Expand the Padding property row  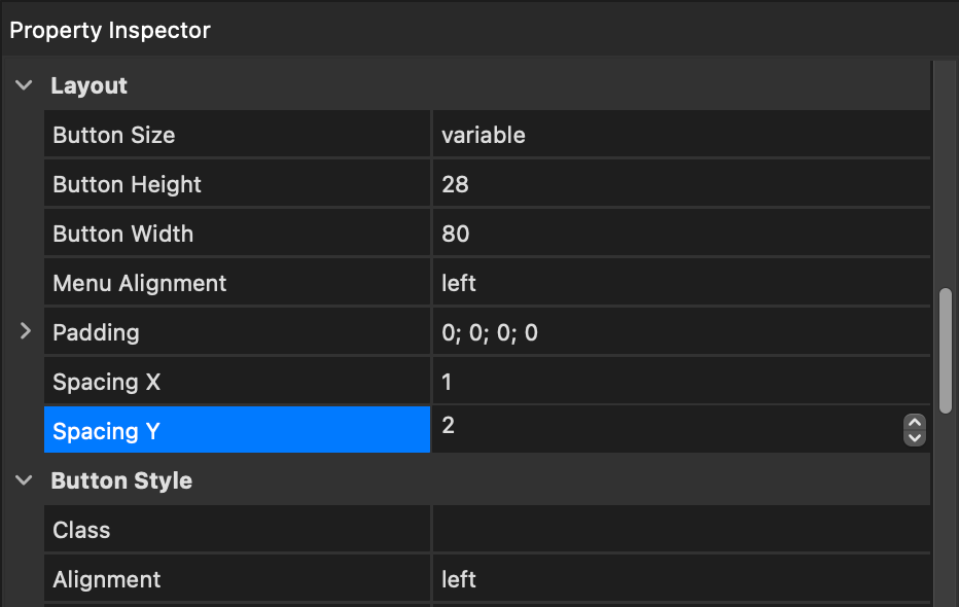click(x=25, y=331)
